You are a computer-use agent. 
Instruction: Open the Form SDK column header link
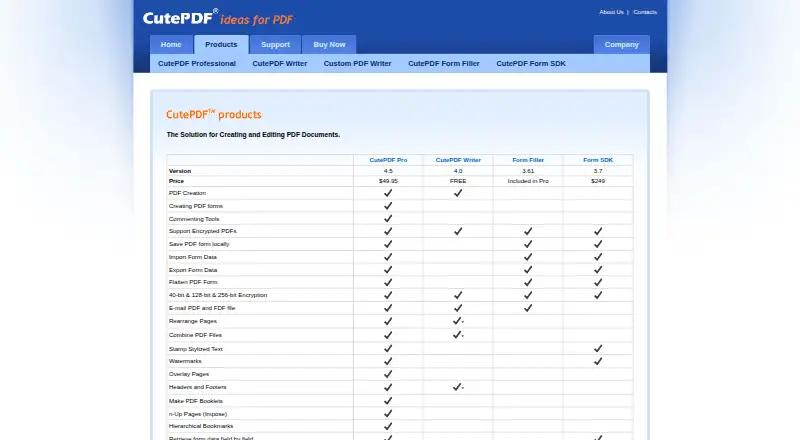(598, 160)
